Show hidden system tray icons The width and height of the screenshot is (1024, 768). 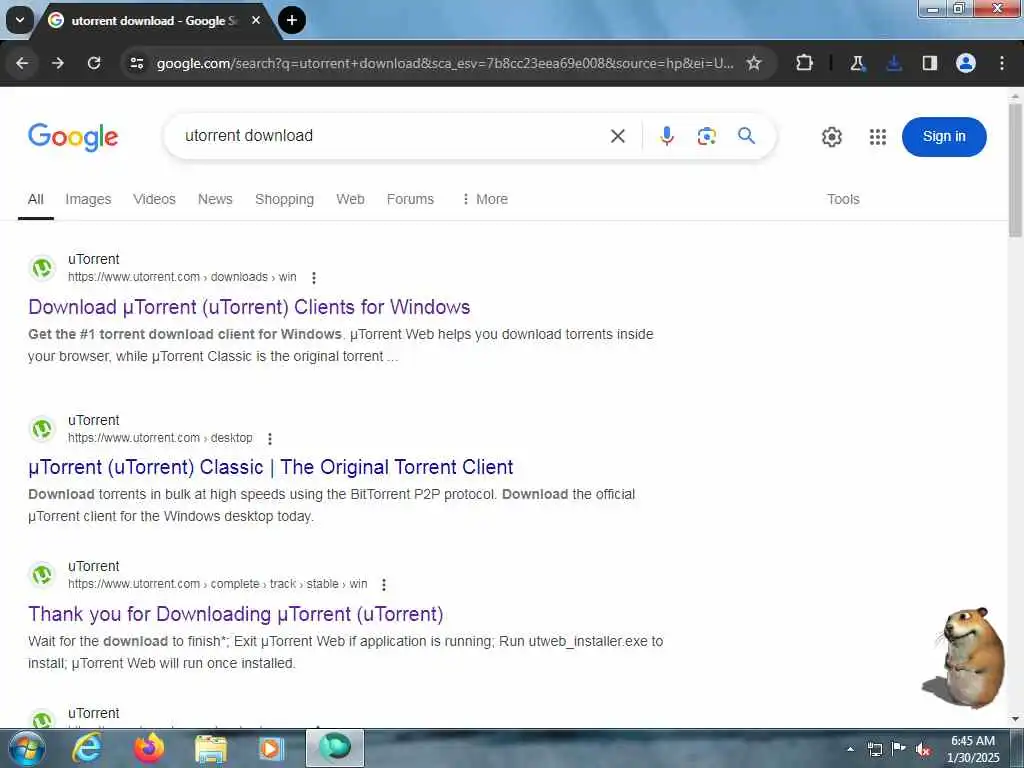point(850,749)
